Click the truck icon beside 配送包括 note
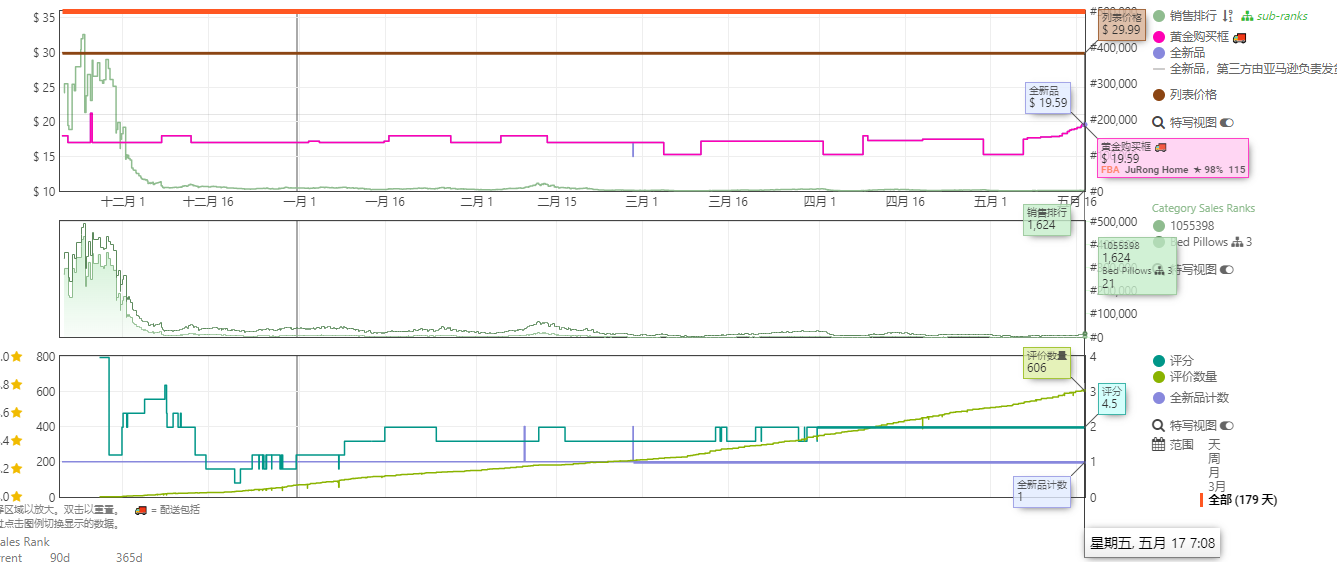Image resolution: width=1337 pixels, height=562 pixels. pos(141,509)
